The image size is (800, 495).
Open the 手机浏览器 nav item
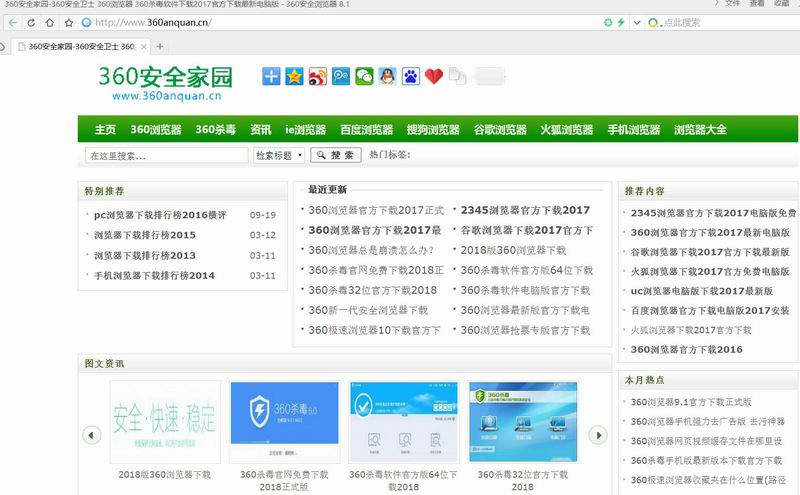click(634, 130)
